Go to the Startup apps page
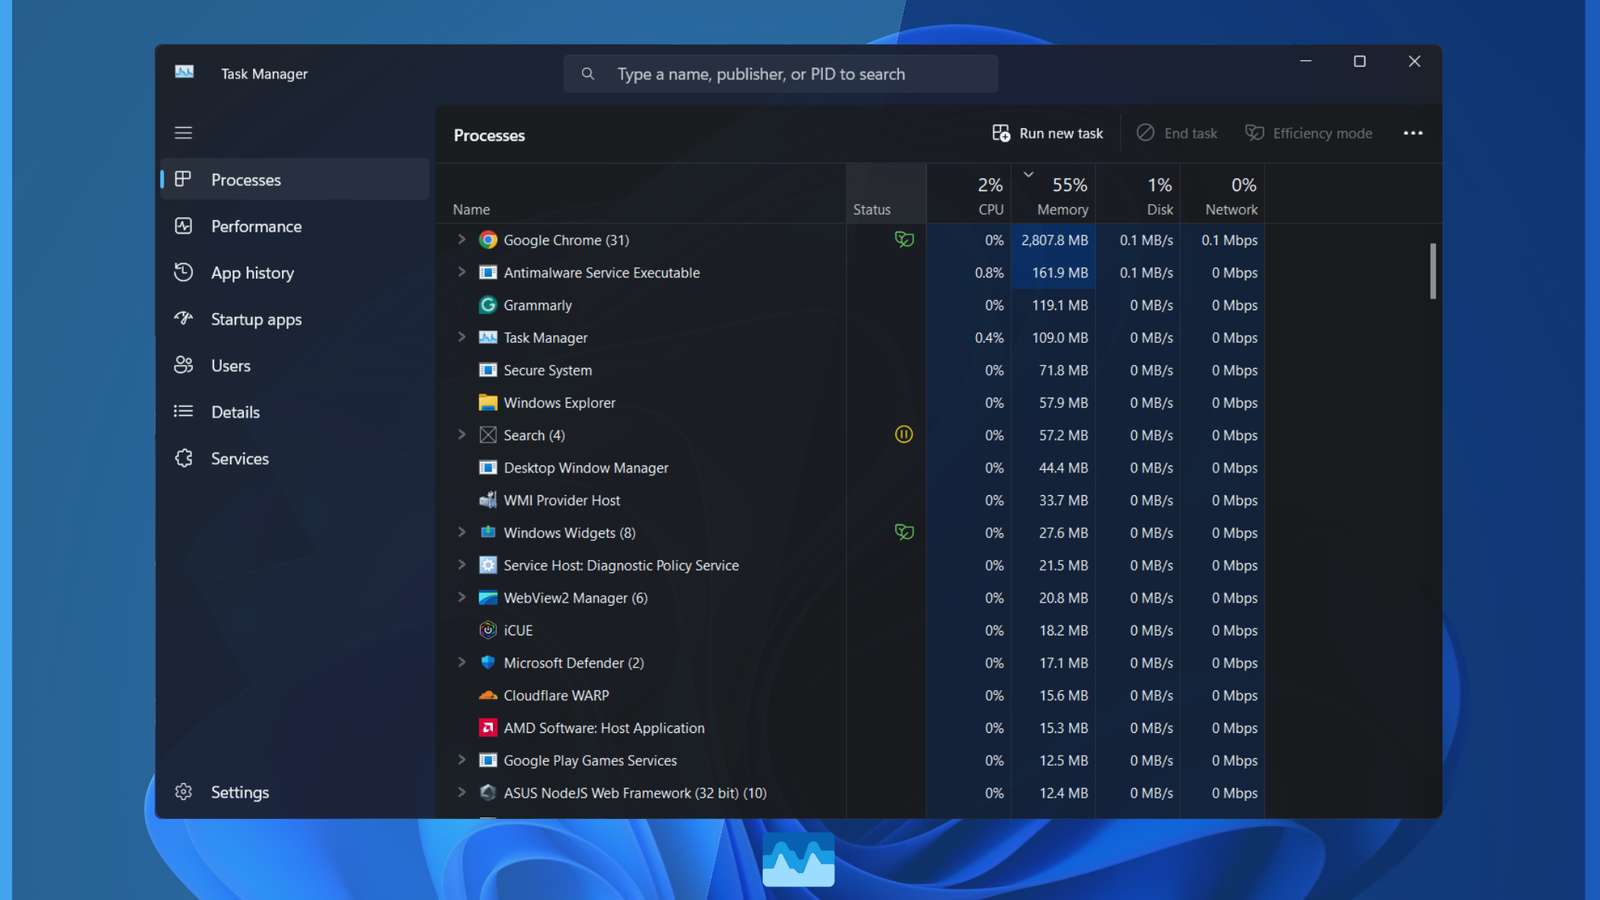Screen dimensions: 1600x900 (x=295, y=319)
